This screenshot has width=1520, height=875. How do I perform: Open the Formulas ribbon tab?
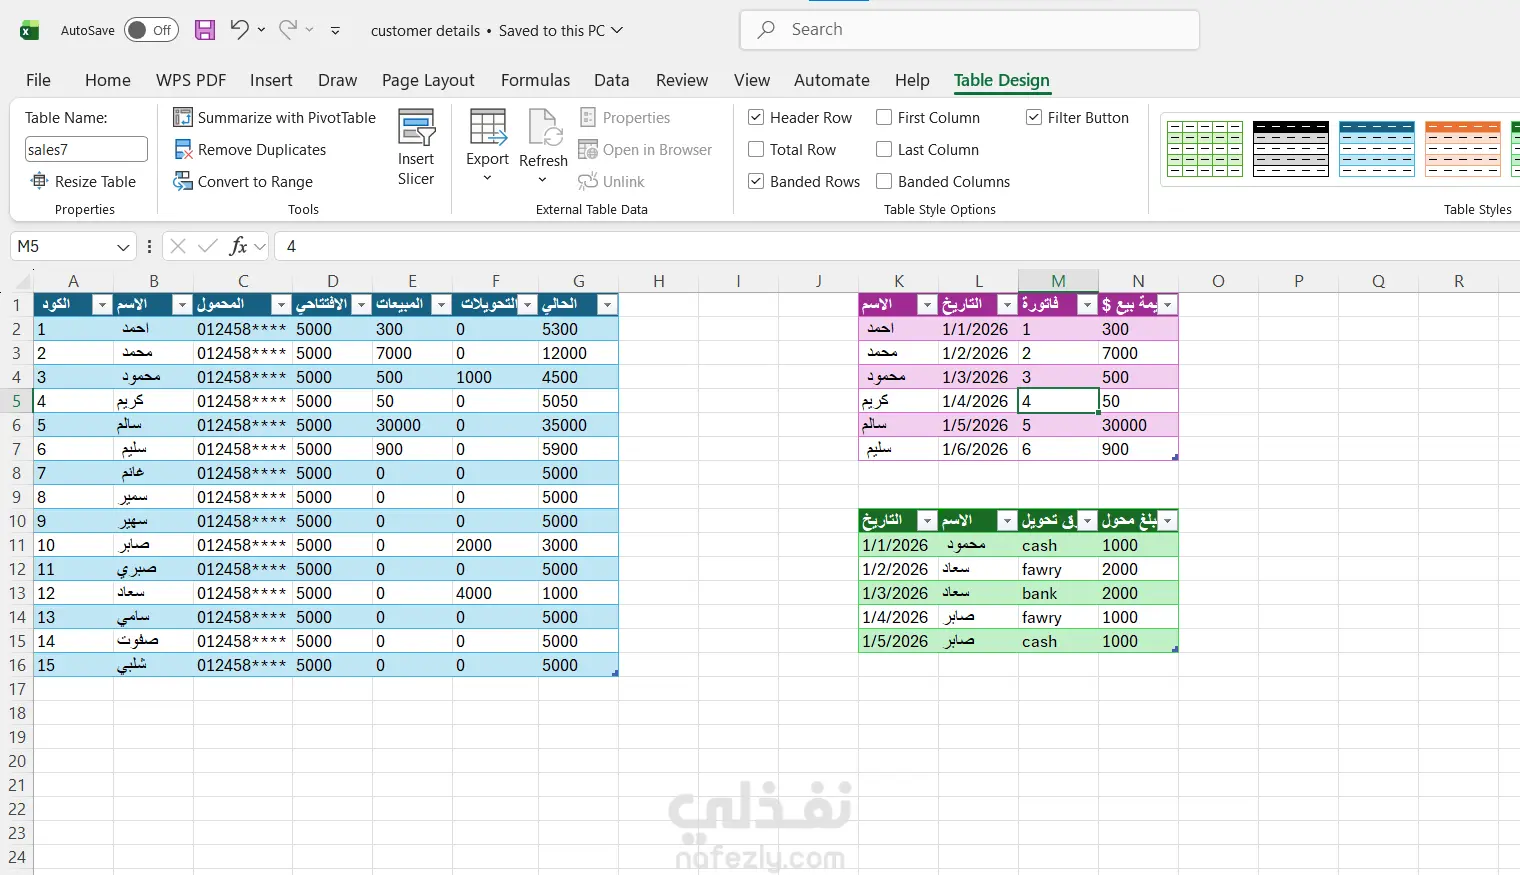click(535, 80)
